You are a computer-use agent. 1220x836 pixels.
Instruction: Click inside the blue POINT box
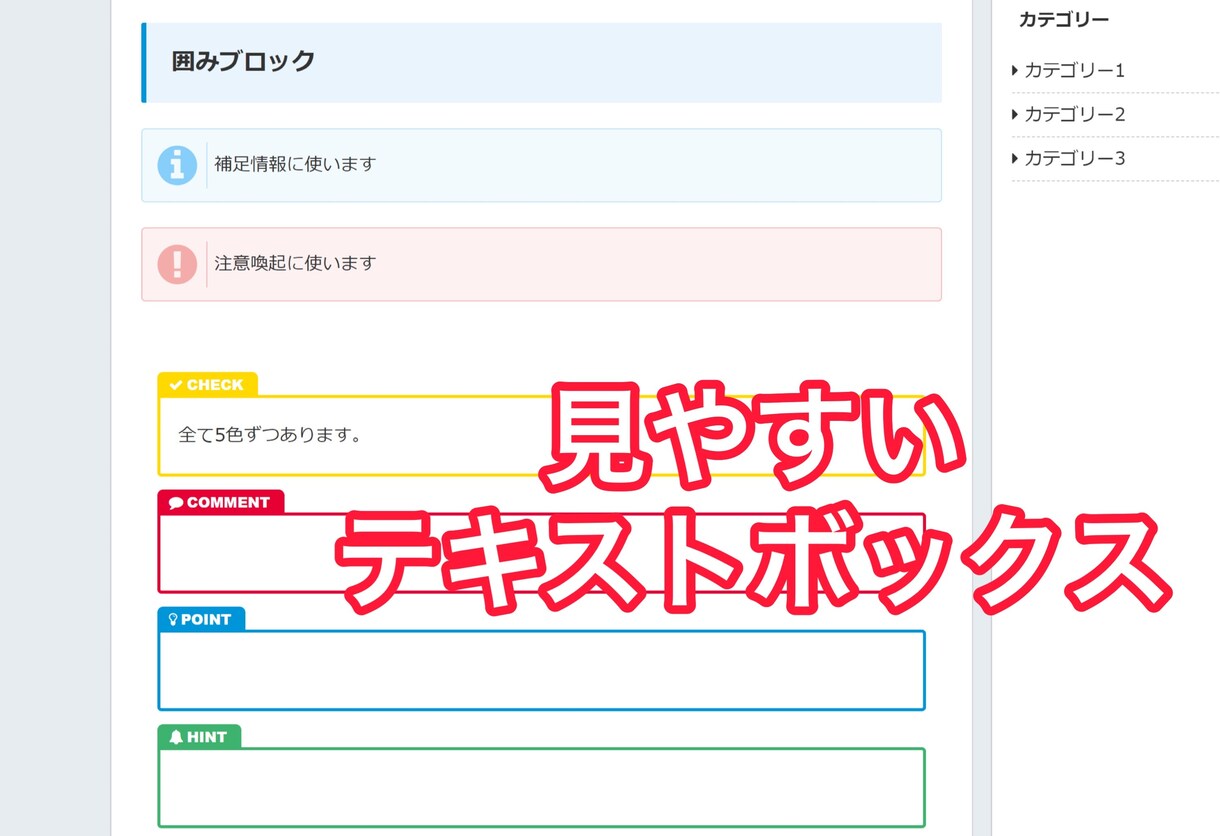tap(541, 670)
